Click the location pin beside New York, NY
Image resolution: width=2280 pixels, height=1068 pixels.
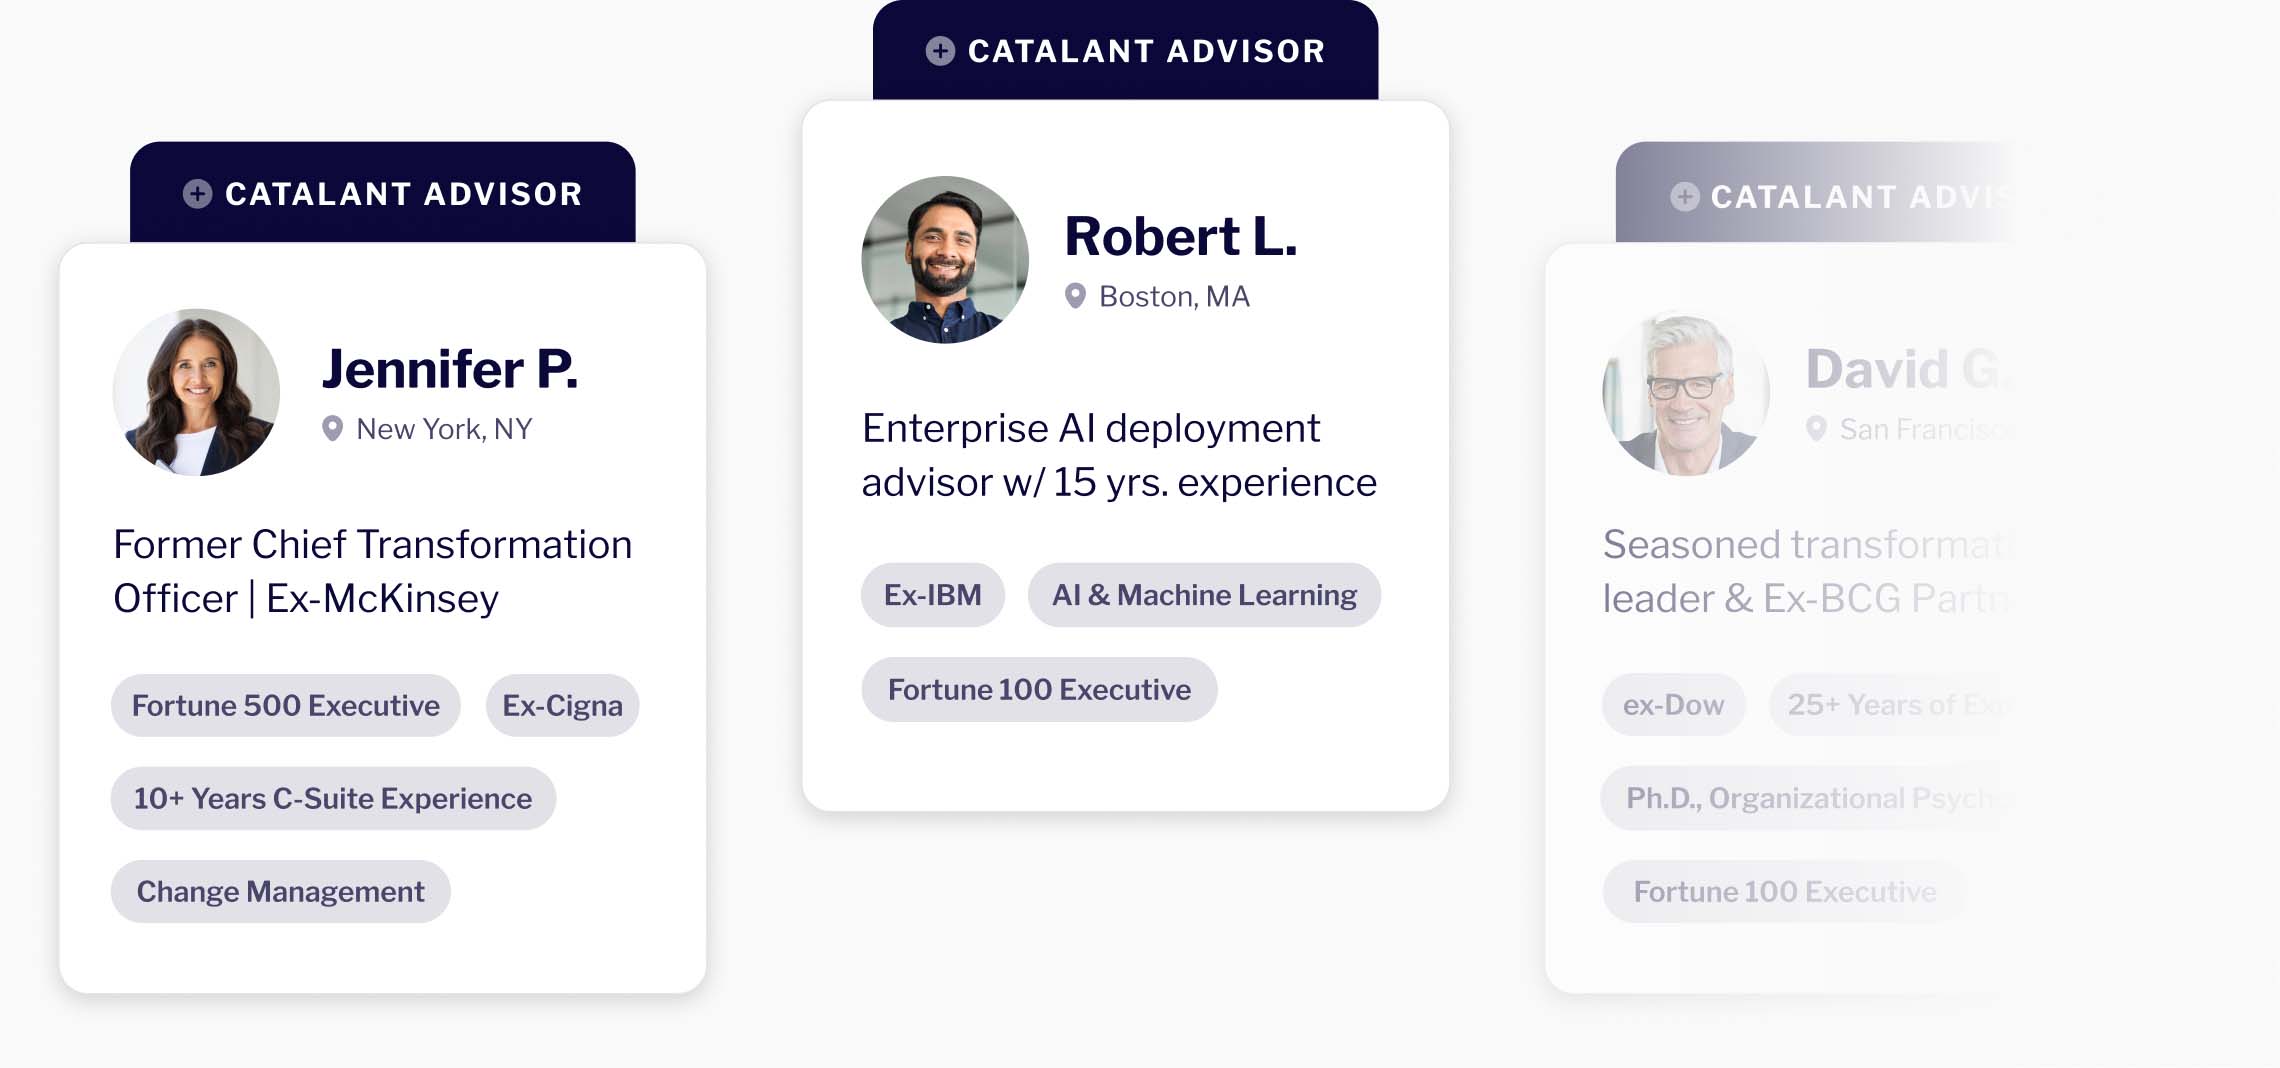[x=332, y=429]
